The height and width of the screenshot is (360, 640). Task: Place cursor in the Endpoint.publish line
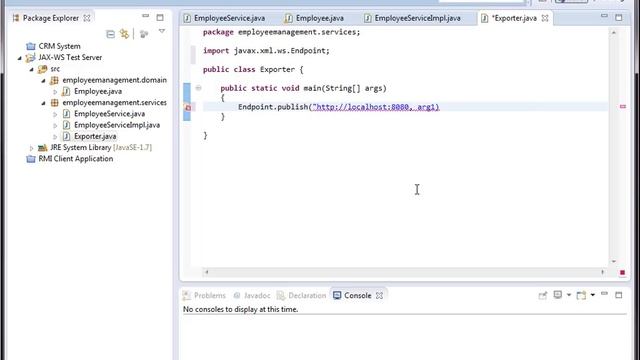pyautogui.click(x=338, y=107)
